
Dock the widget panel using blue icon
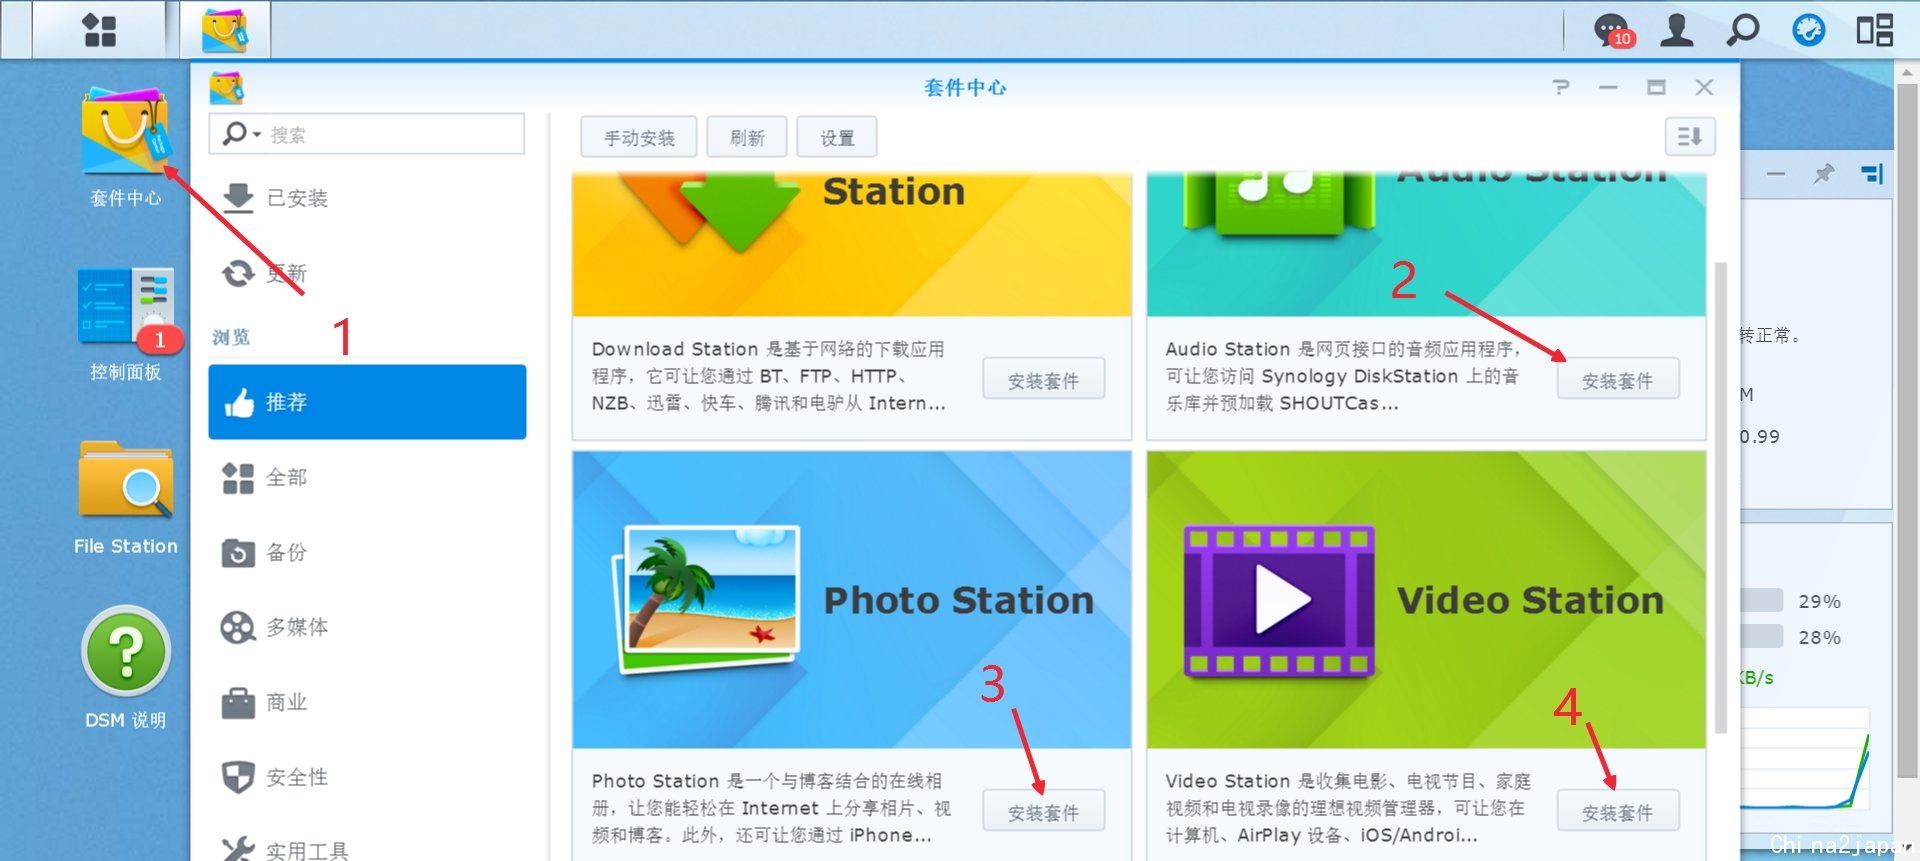pyautogui.click(x=1872, y=174)
